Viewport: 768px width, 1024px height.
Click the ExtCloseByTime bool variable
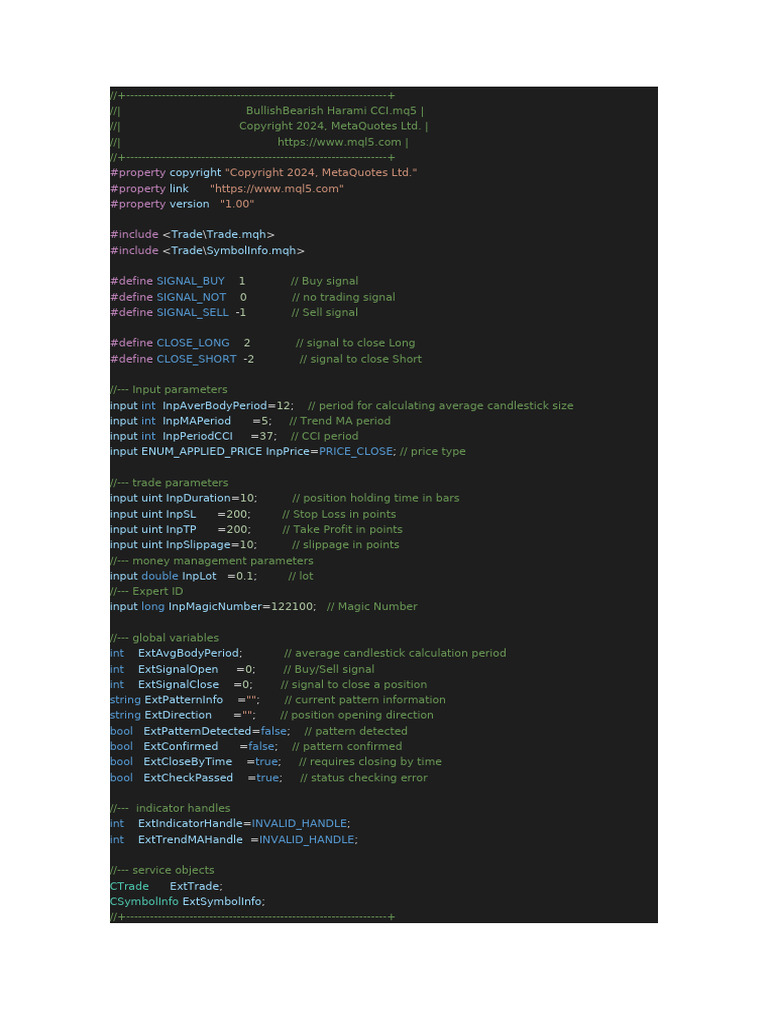[x=187, y=762]
